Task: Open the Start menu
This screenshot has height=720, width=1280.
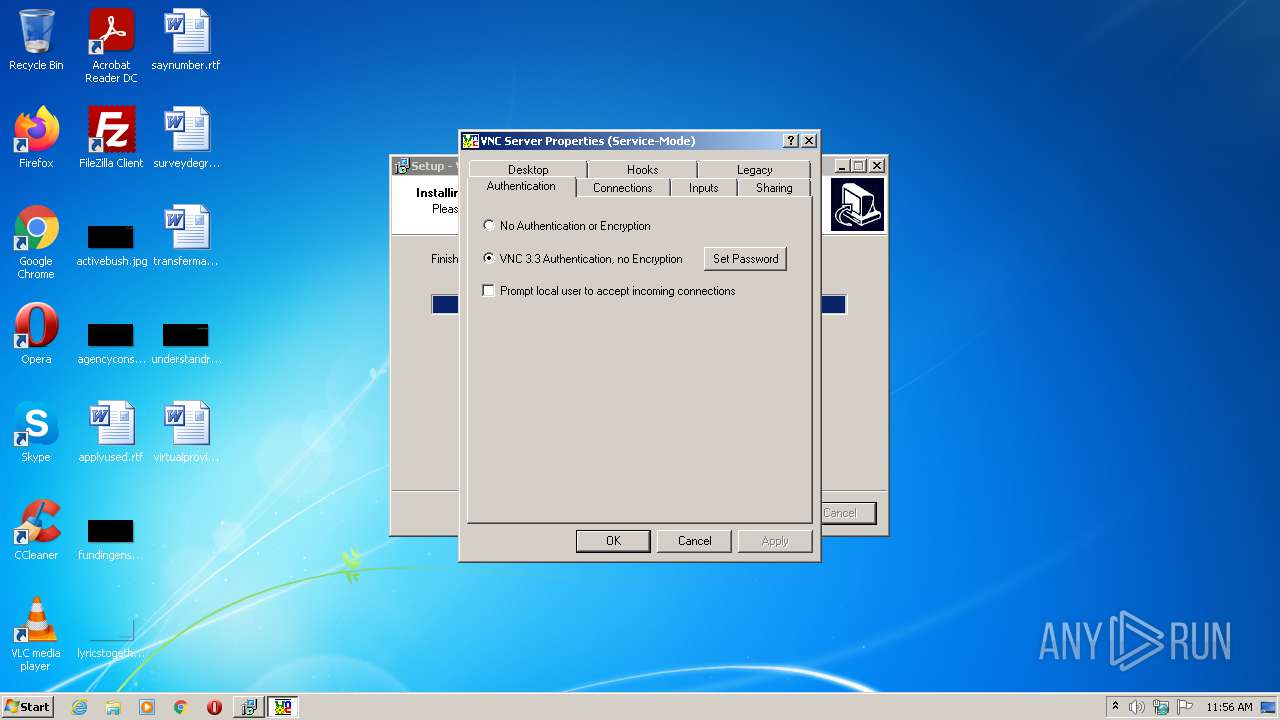Action: click(x=27, y=707)
